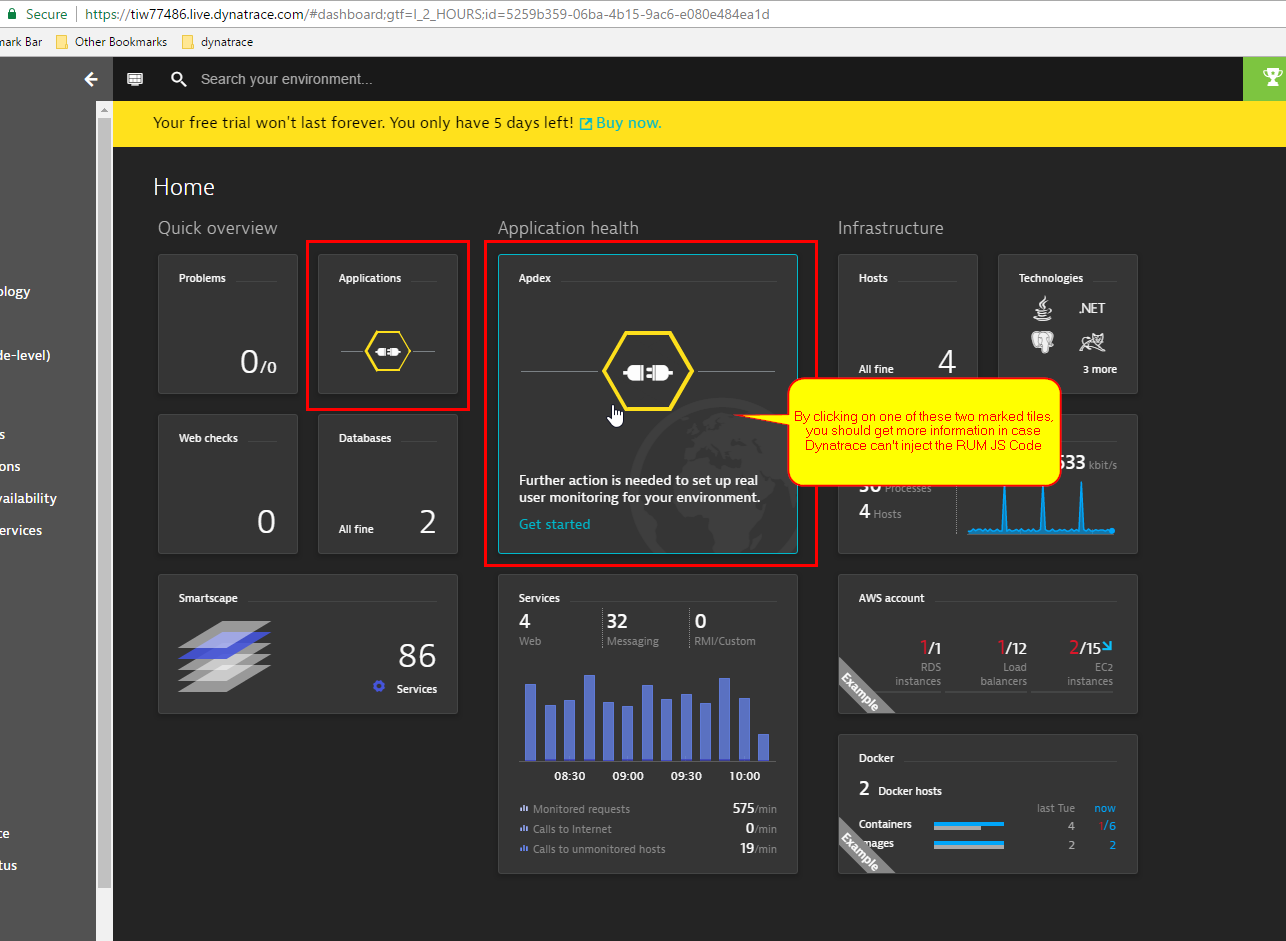This screenshot has width=1286, height=941.
Task: Click the plug icon in the Applications tile
Action: (x=388, y=351)
